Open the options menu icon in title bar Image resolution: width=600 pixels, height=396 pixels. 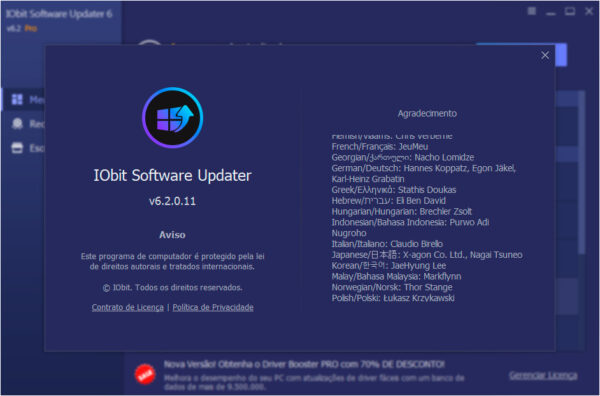532,11
